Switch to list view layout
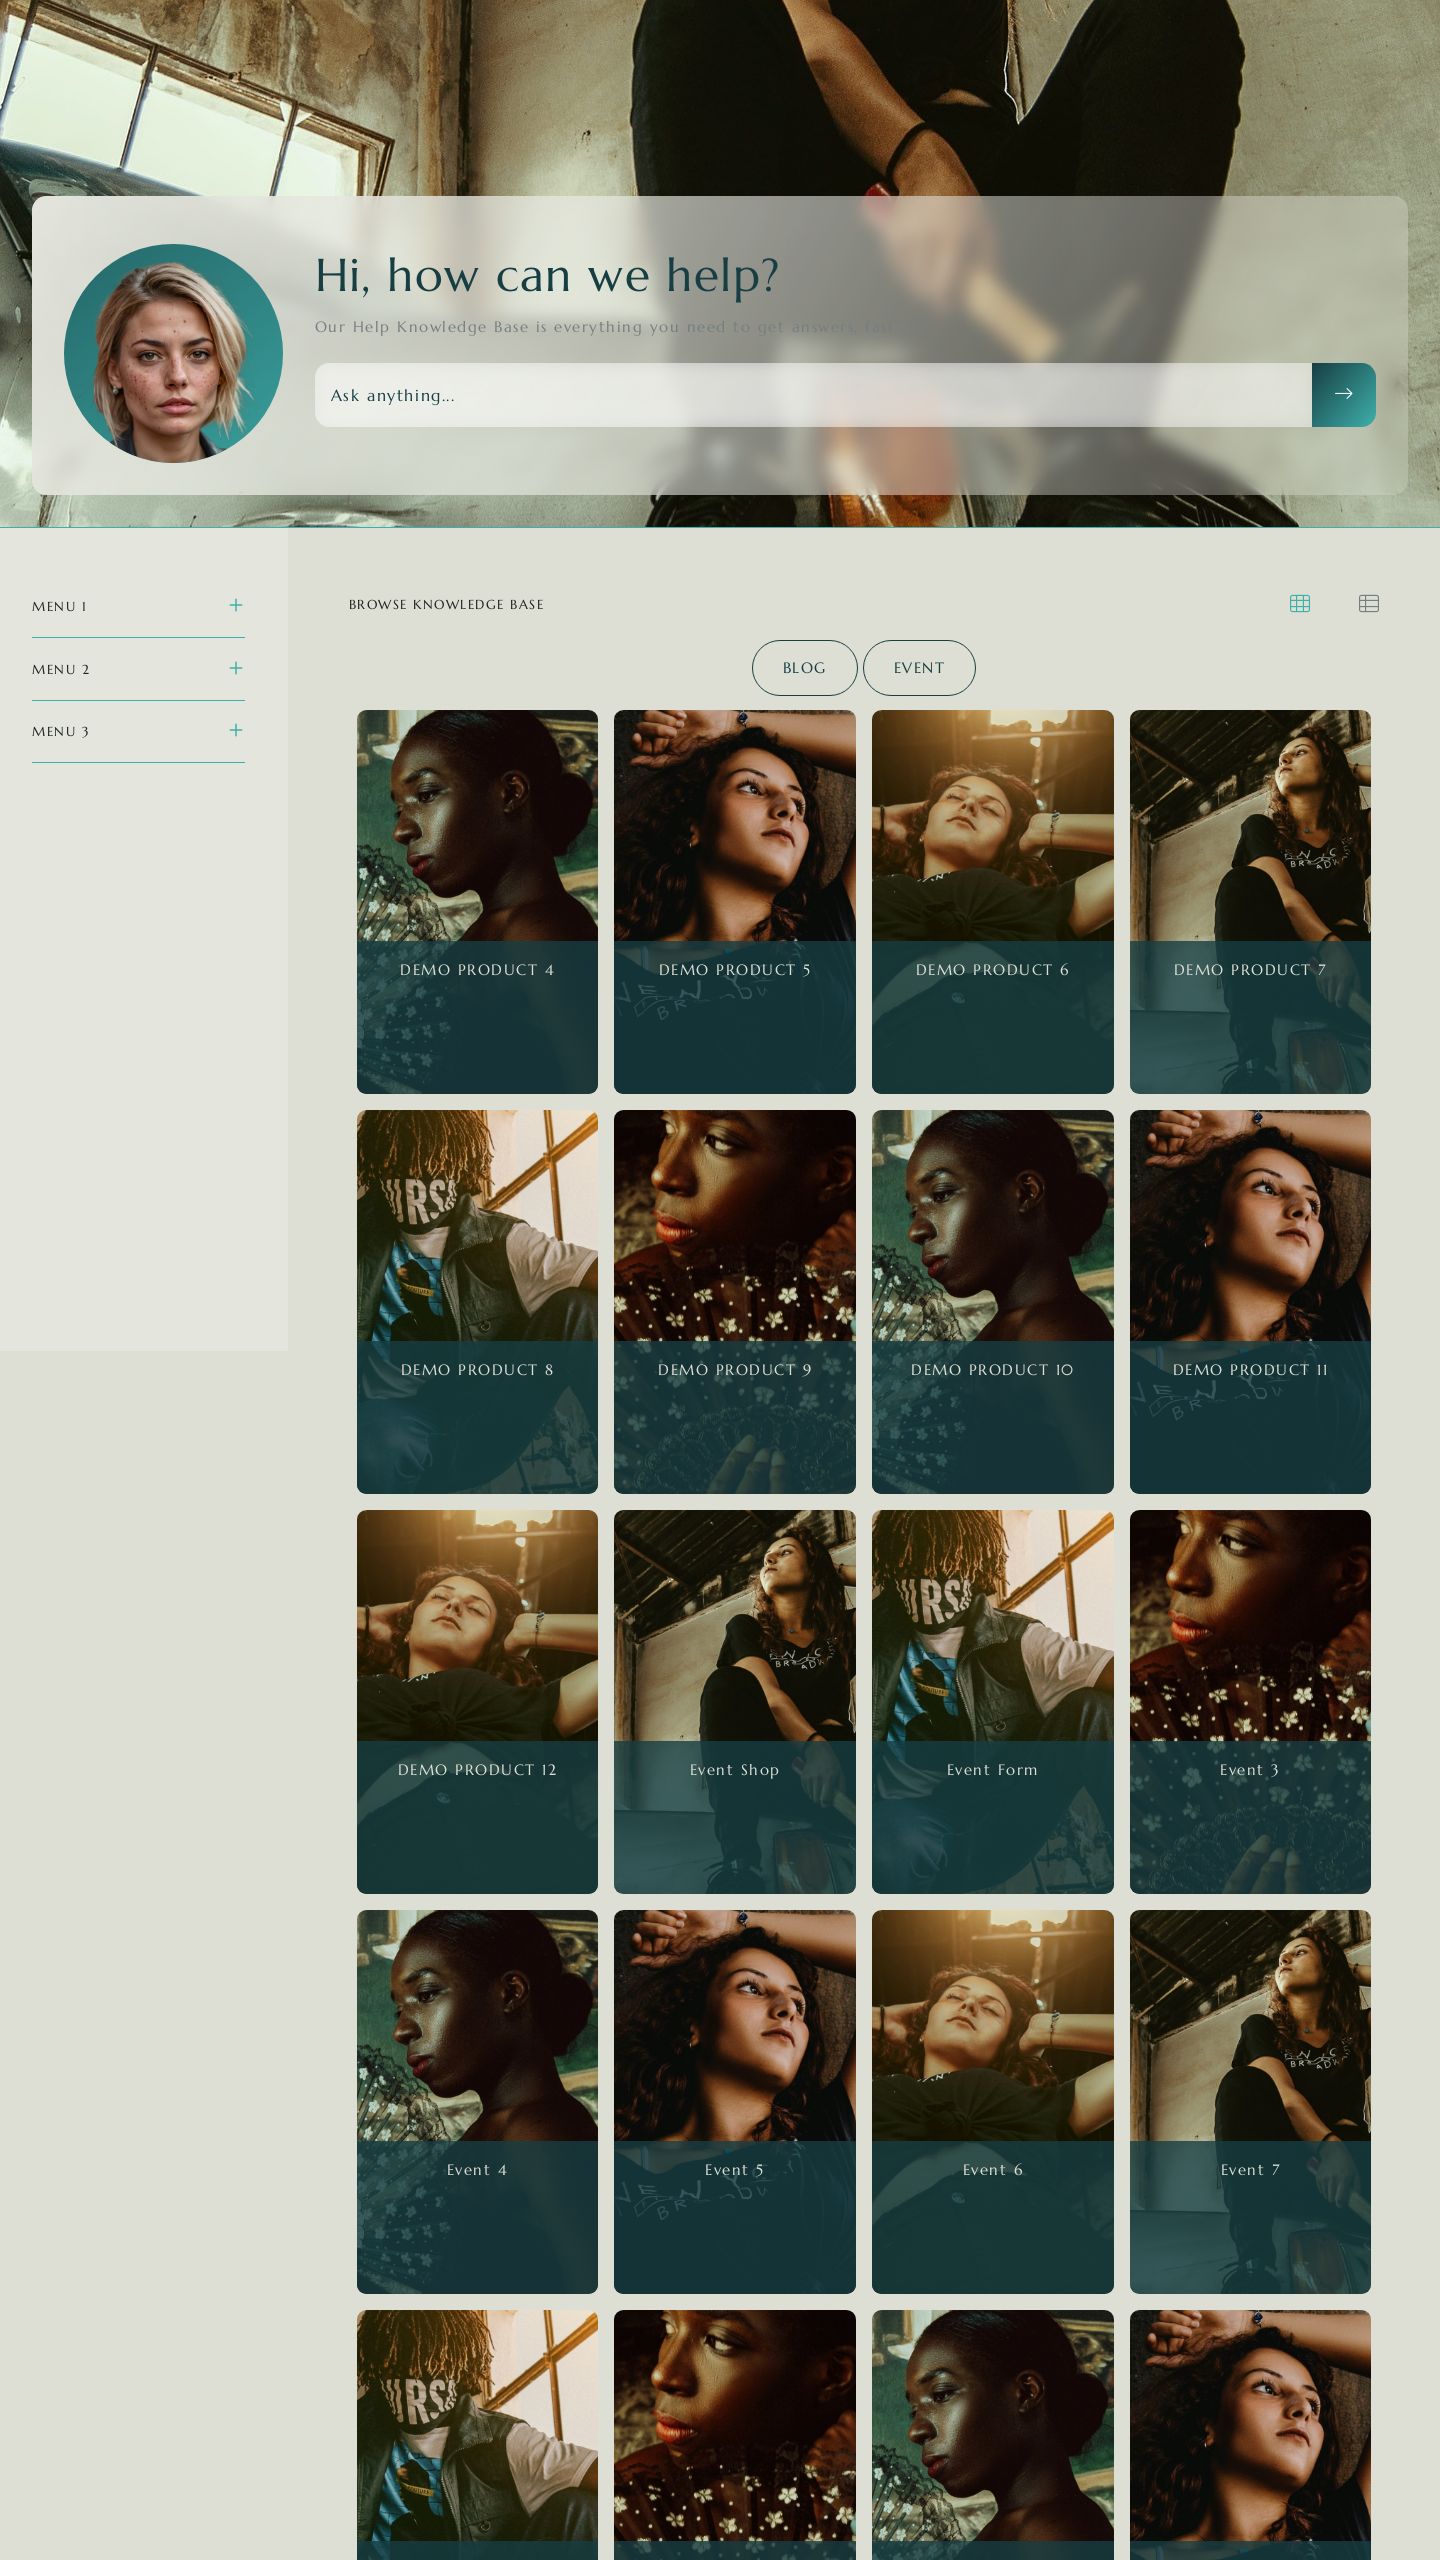The height and width of the screenshot is (2560, 1440). click(1368, 603)
